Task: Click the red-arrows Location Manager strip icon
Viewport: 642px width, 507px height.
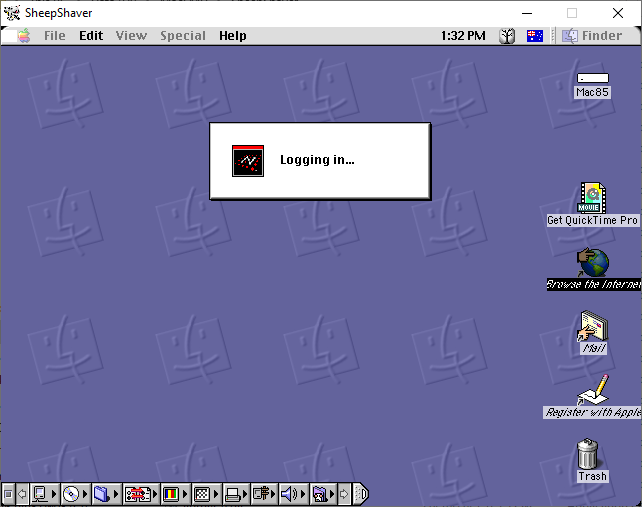Action: (138, 494)
